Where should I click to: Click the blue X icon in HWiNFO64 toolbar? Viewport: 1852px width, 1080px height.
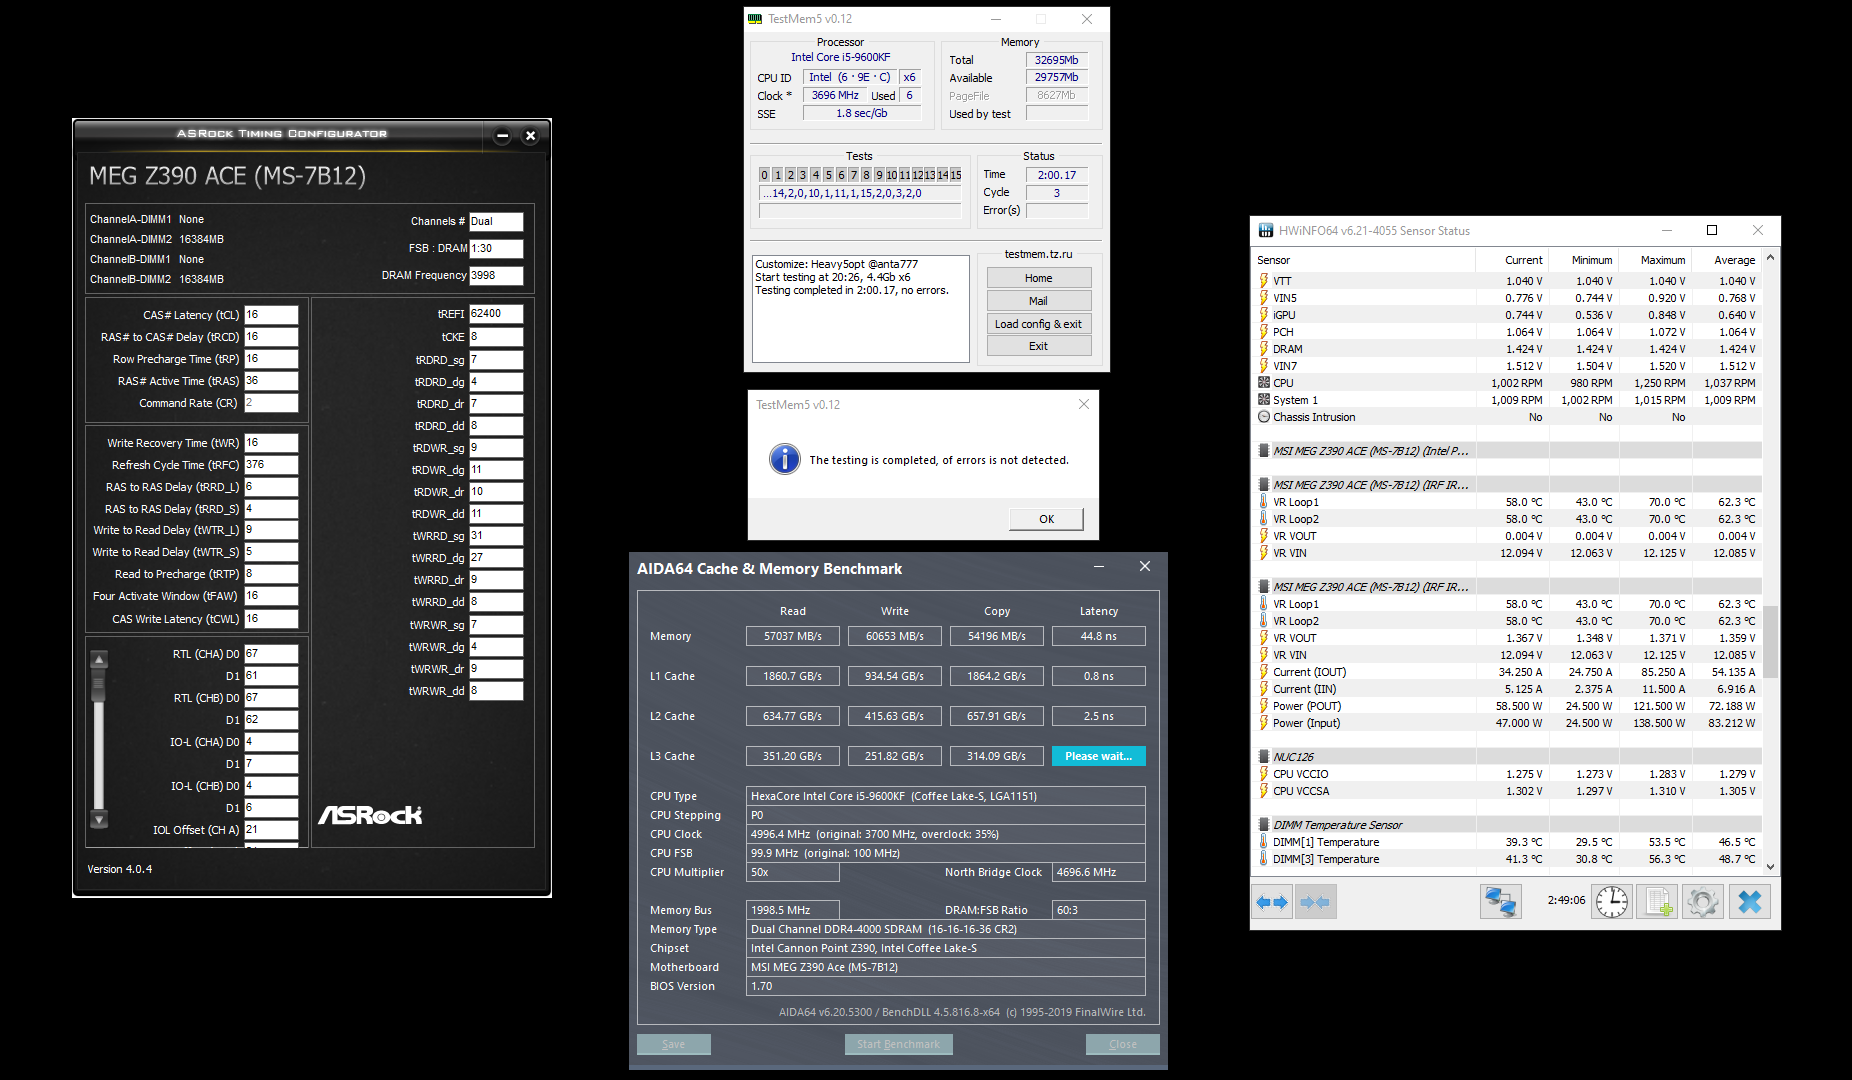pyautogui.click(x=1749, y=901)
